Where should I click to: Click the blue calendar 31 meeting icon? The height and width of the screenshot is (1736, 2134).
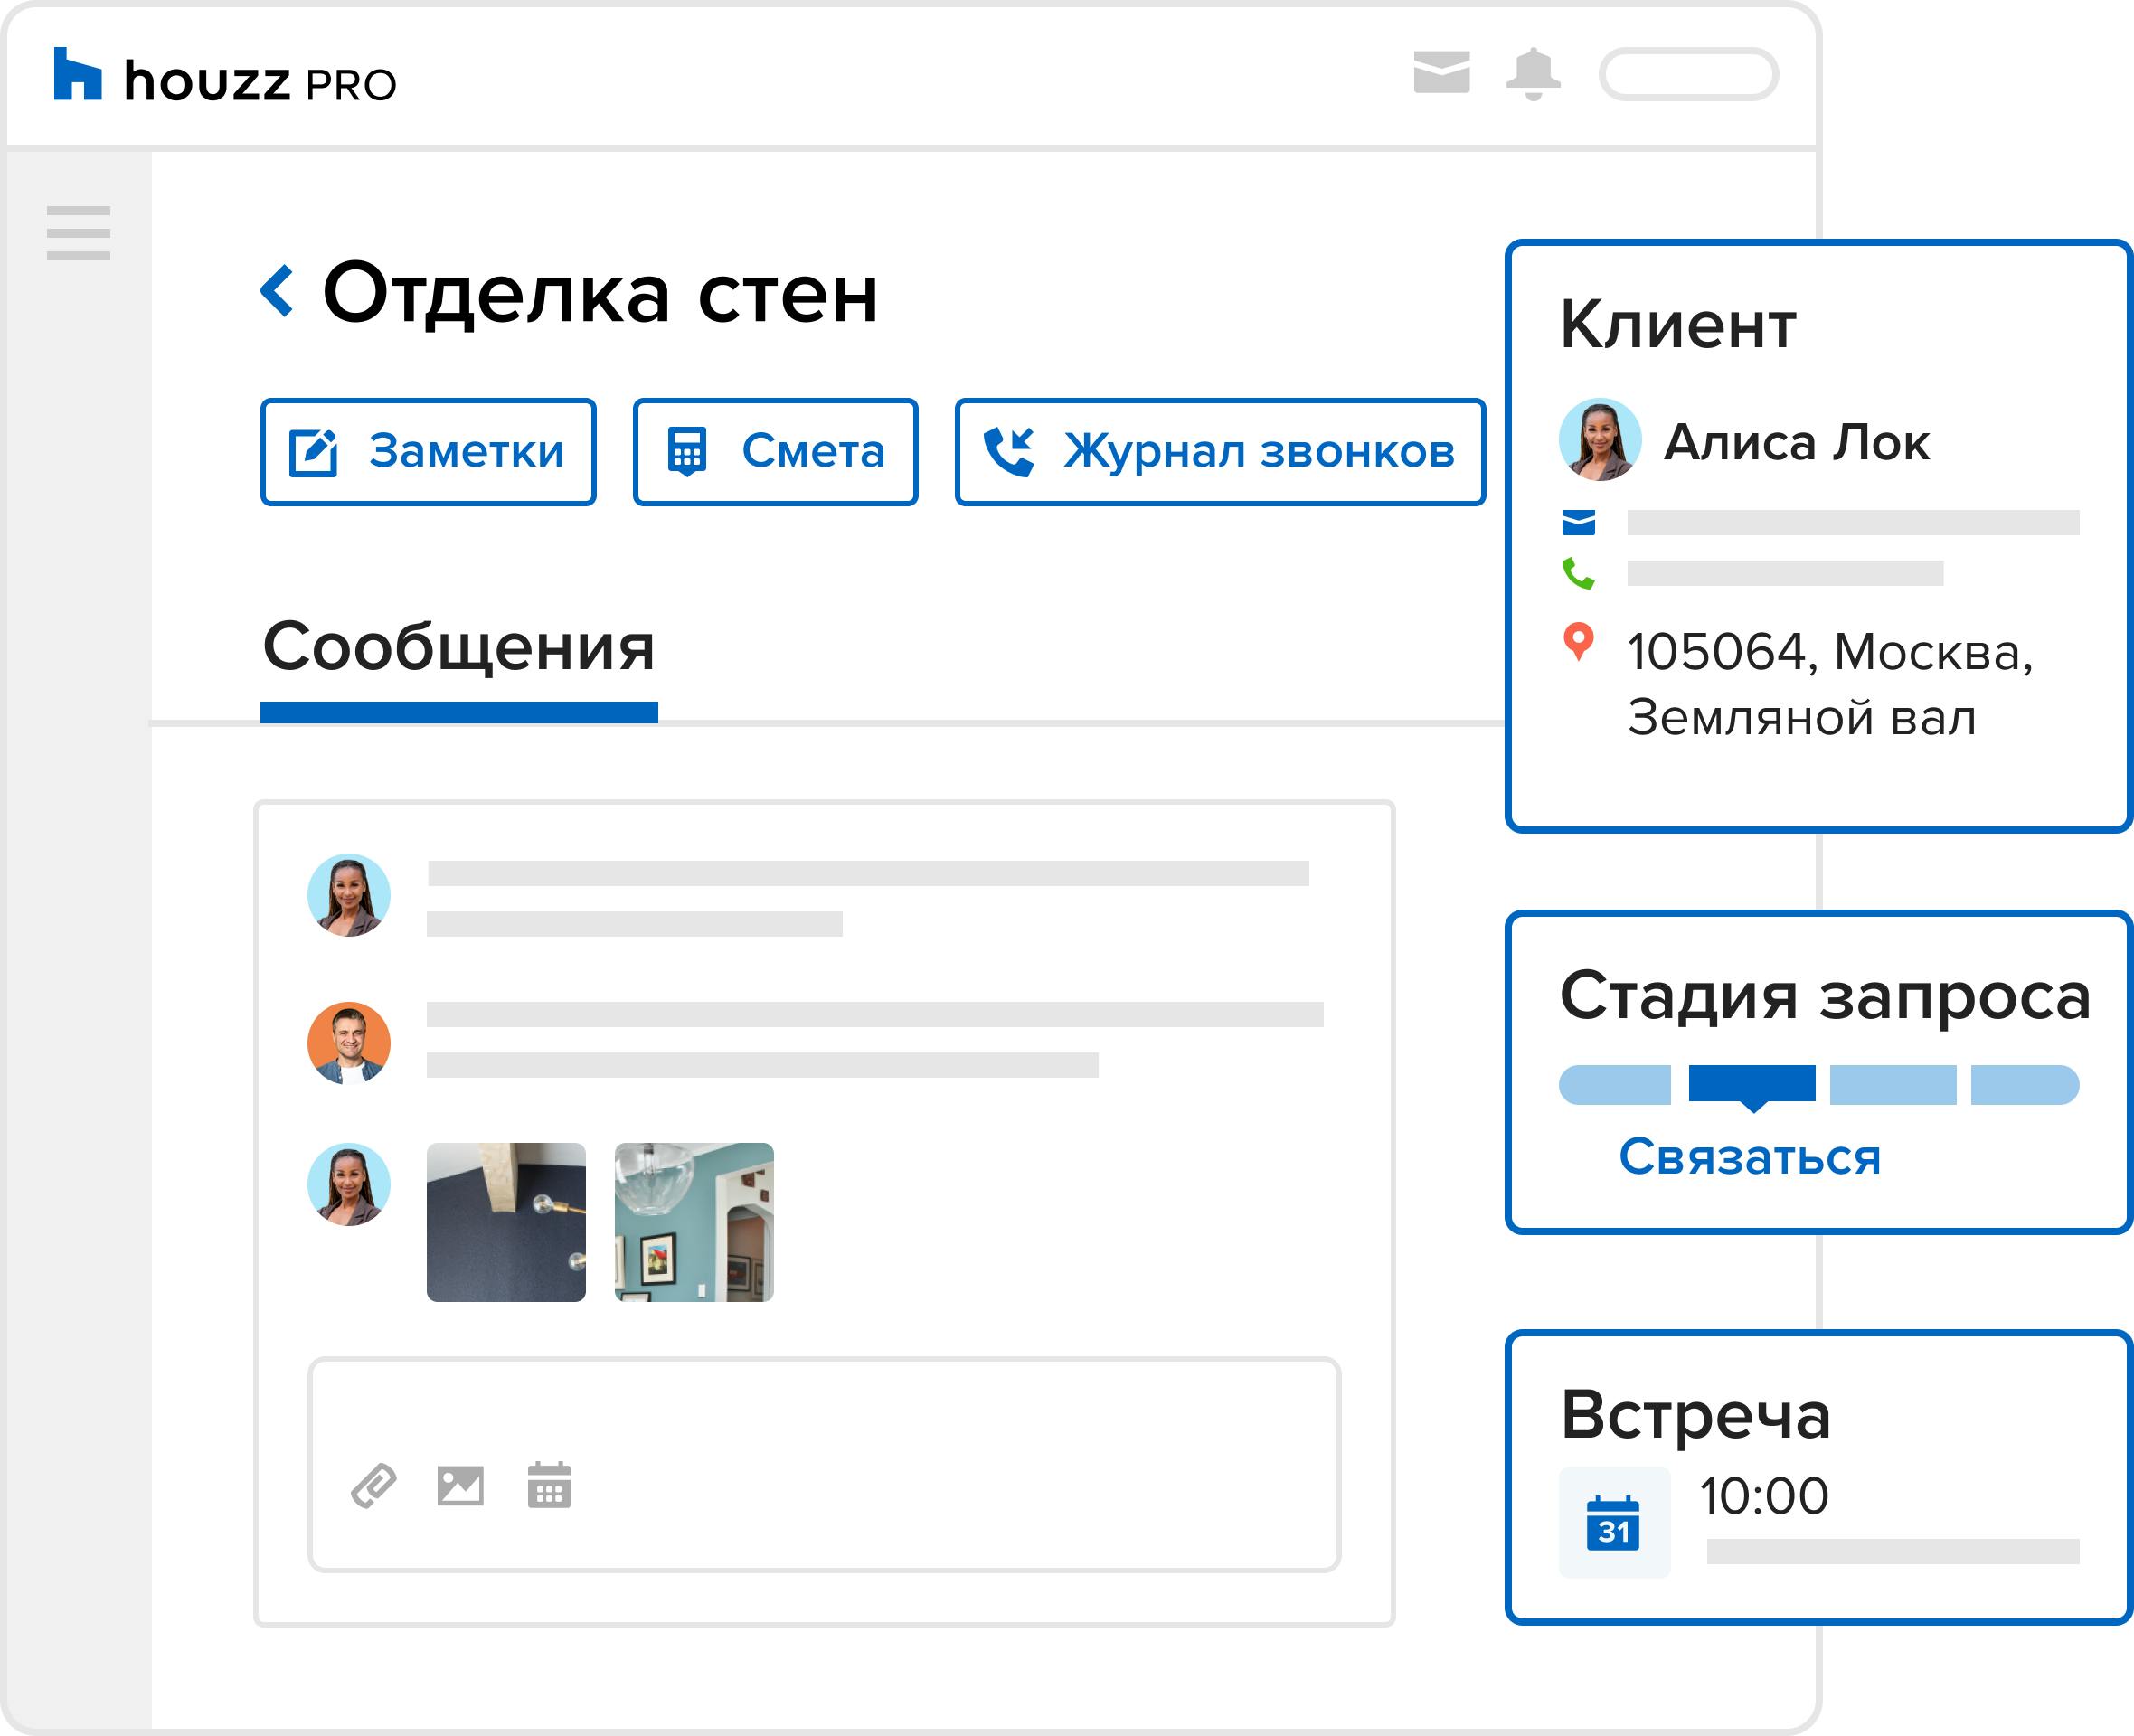[1613, 1523]
